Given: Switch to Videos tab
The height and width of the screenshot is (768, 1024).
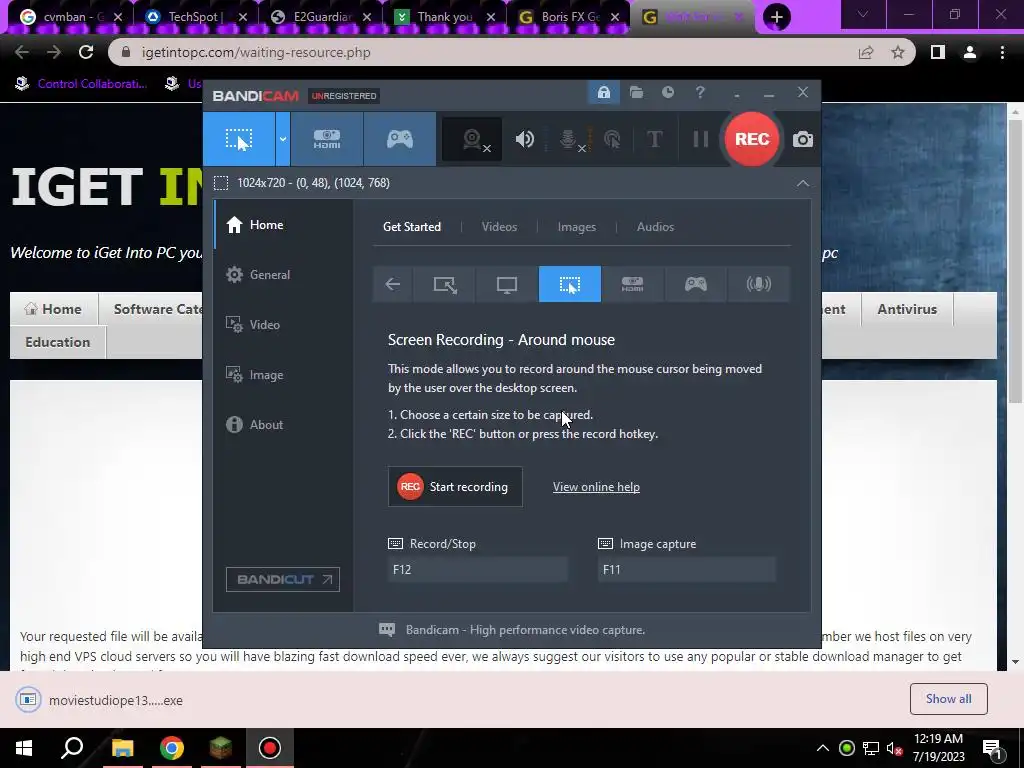Looking at the screenshot, I should [499, 227].
